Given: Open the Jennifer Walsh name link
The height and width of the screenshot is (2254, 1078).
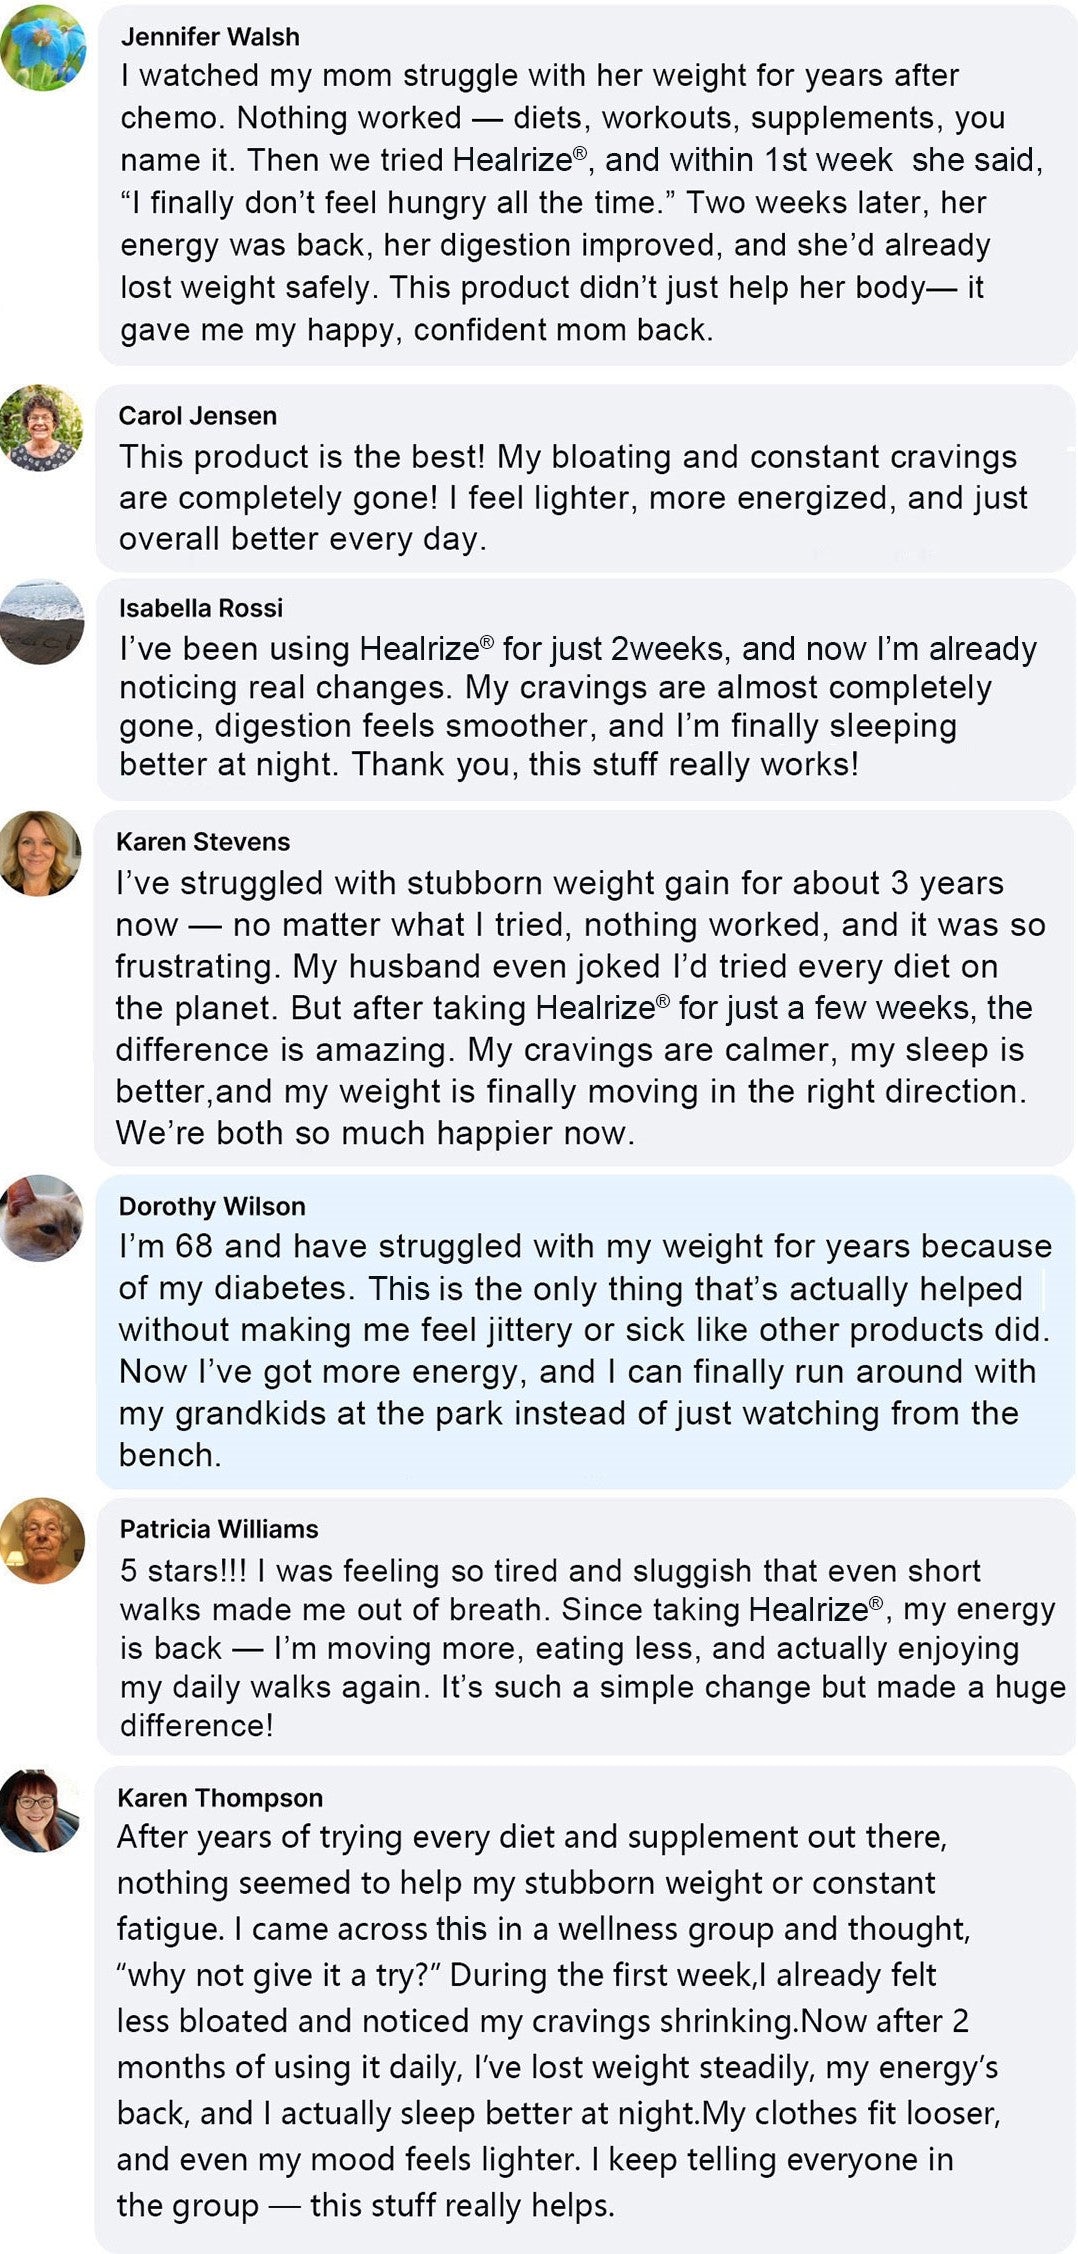Looking at the screenshot, I should tap(210, 37).
